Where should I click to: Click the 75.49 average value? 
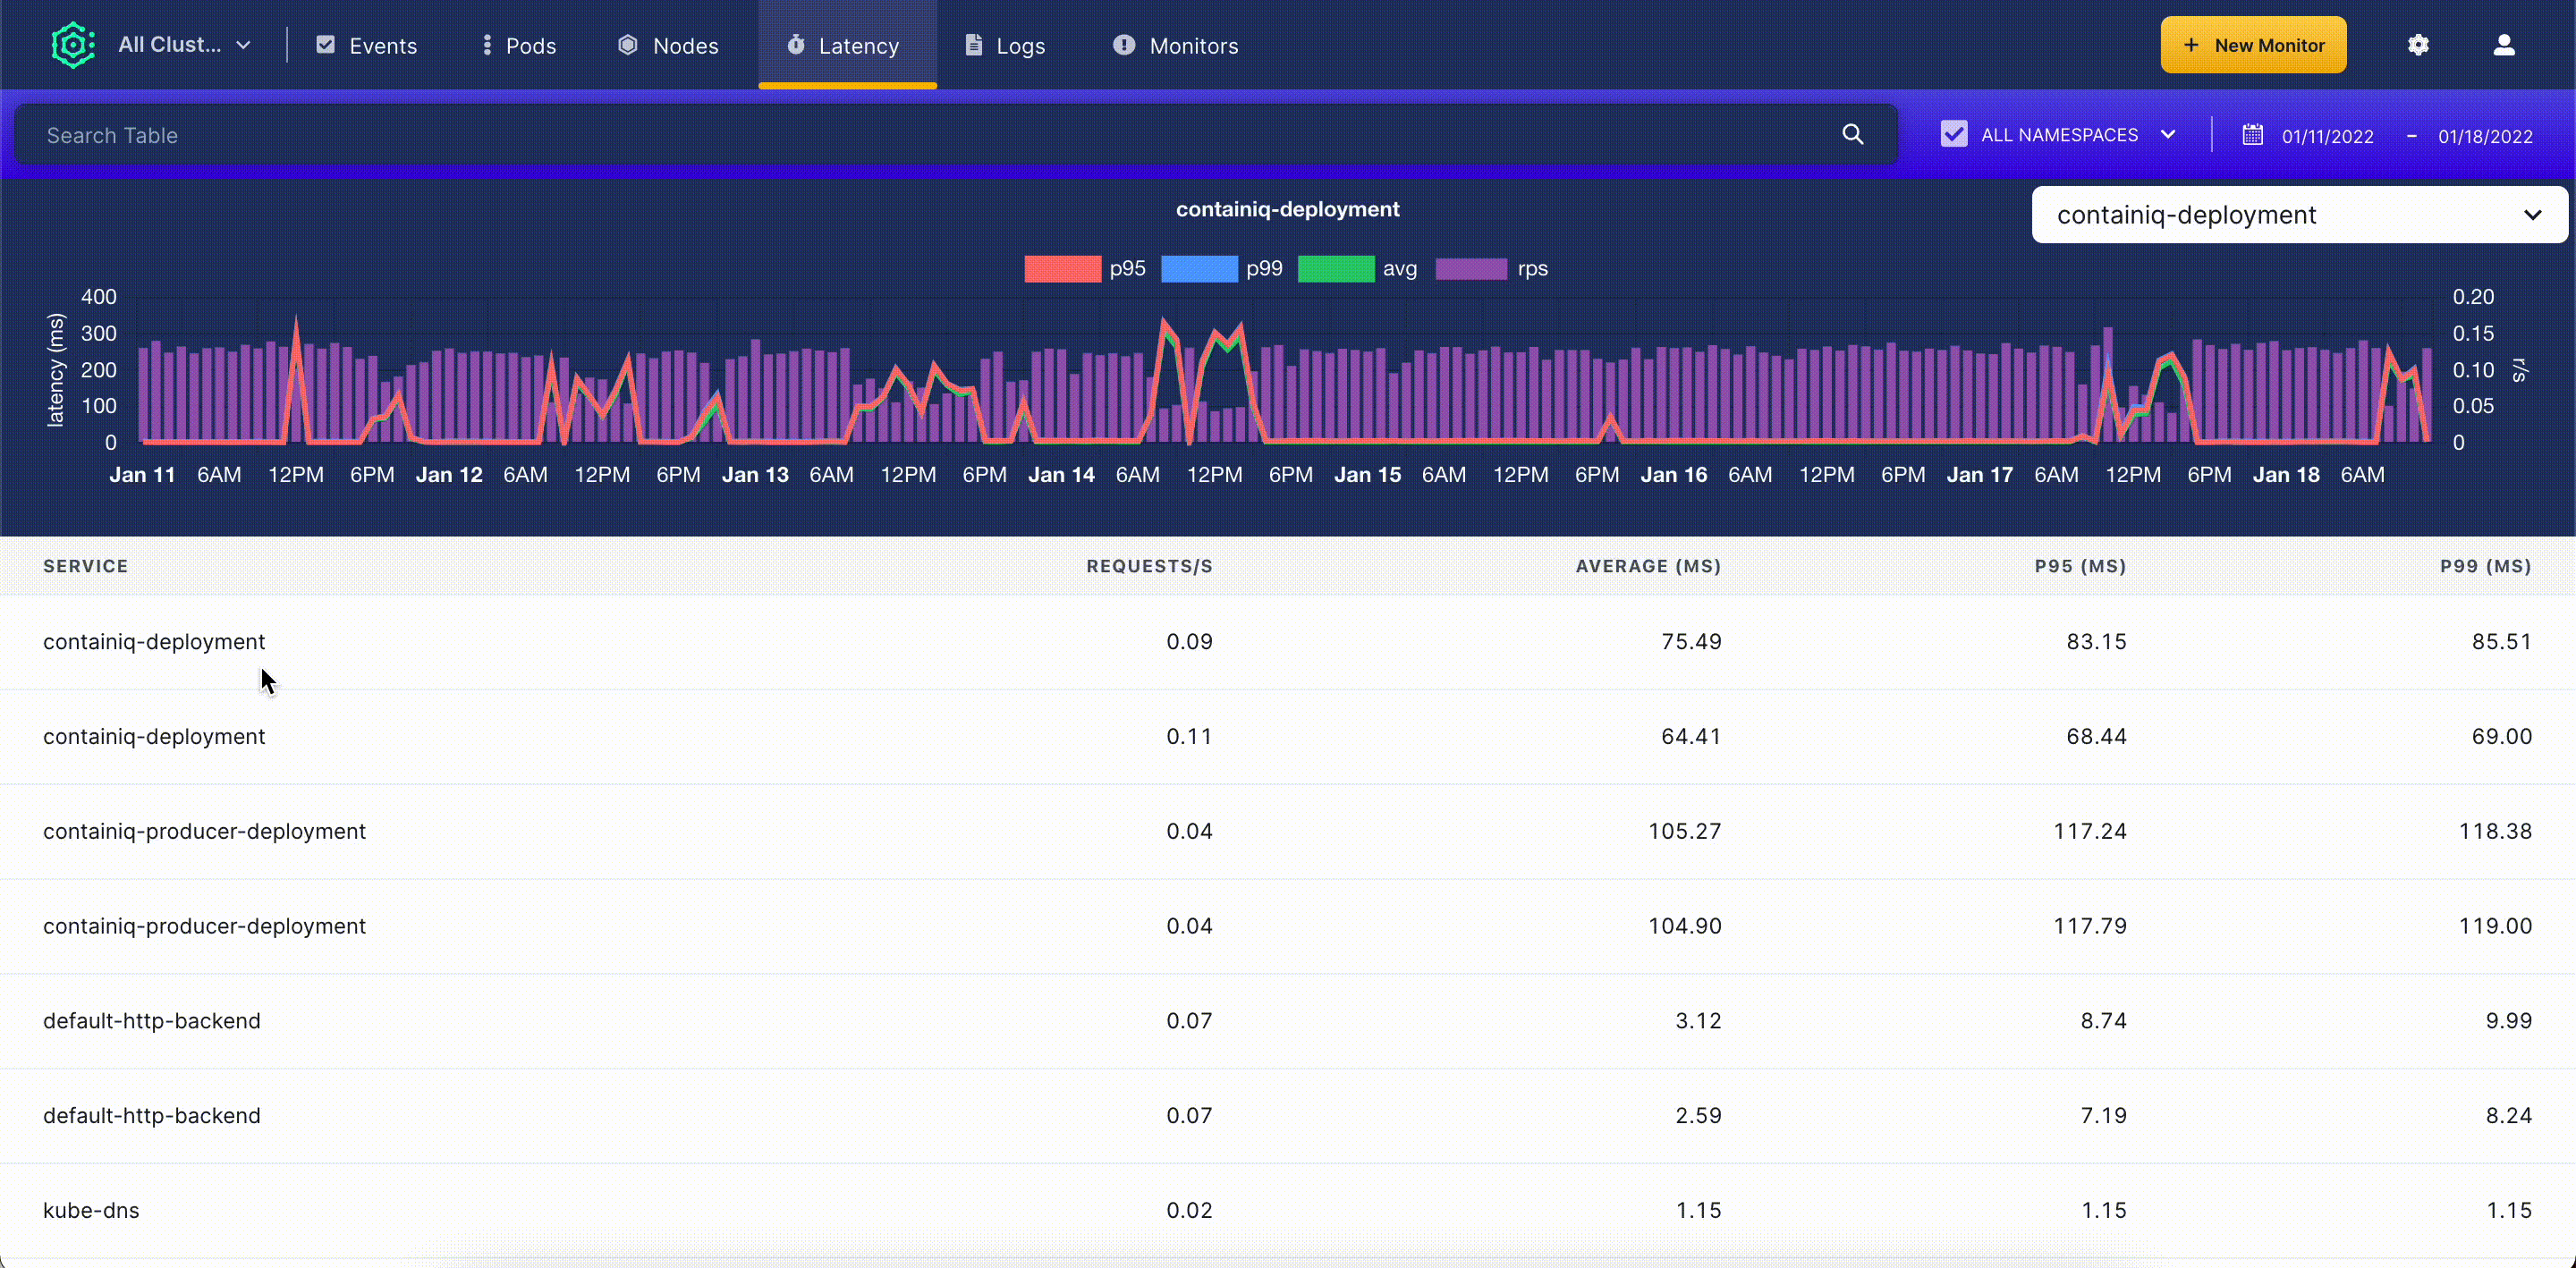[x=1691, y=642]
